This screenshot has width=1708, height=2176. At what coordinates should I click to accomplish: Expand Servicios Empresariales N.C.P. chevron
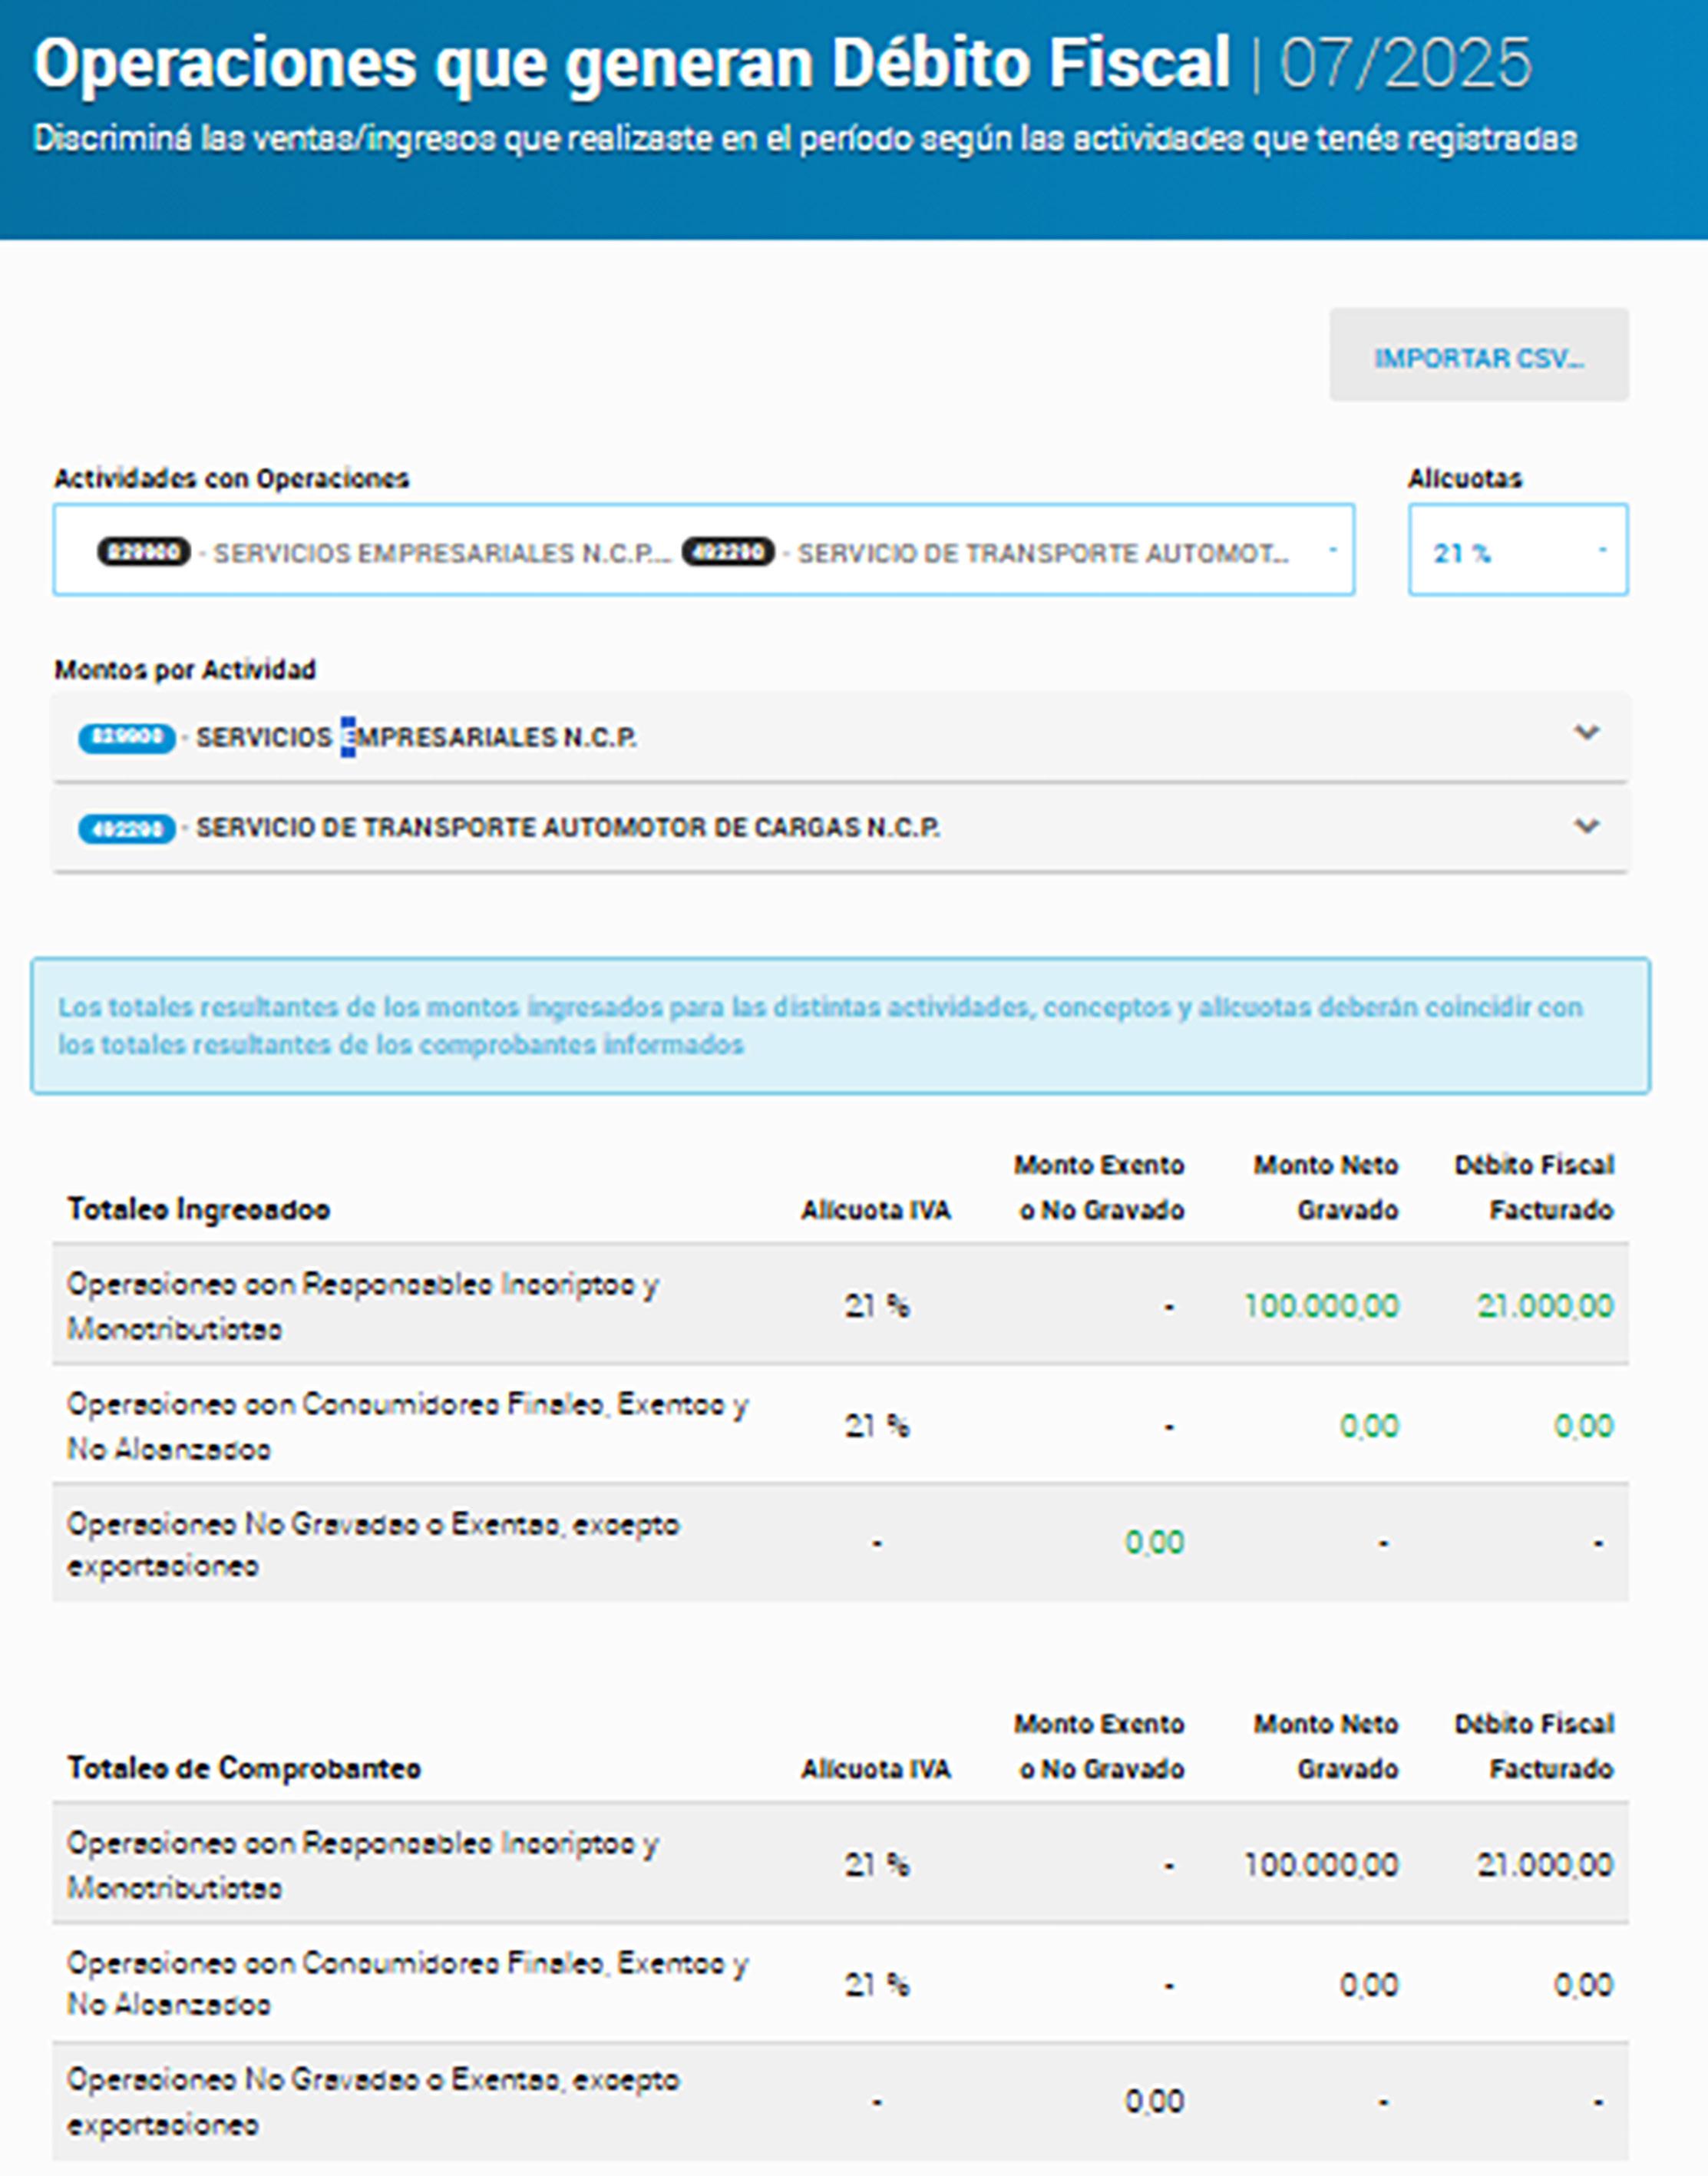click(x=1586, y=733)
